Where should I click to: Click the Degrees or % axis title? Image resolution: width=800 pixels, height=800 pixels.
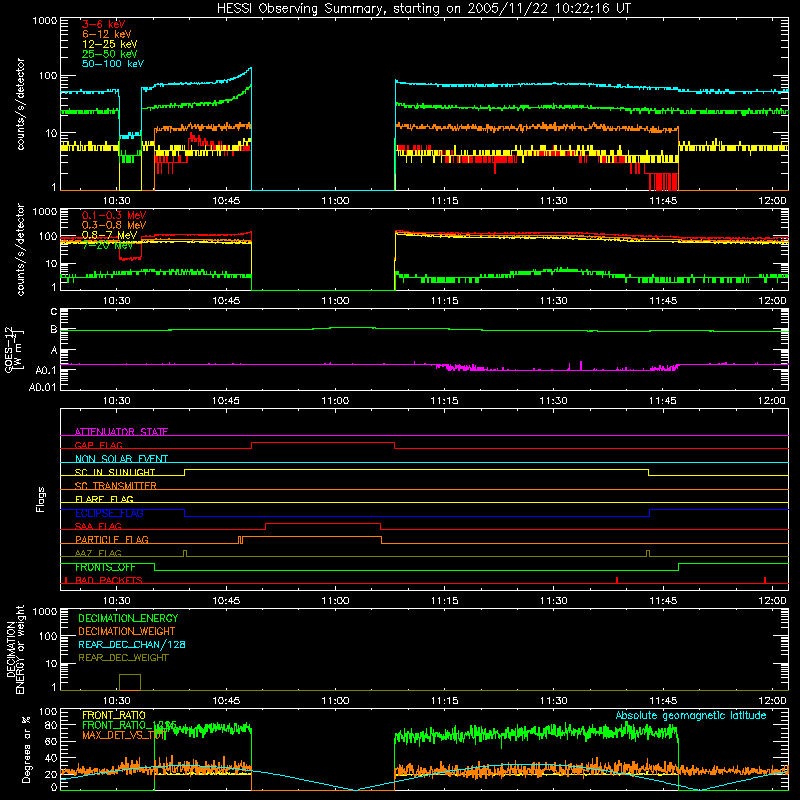tap(26, 749)
